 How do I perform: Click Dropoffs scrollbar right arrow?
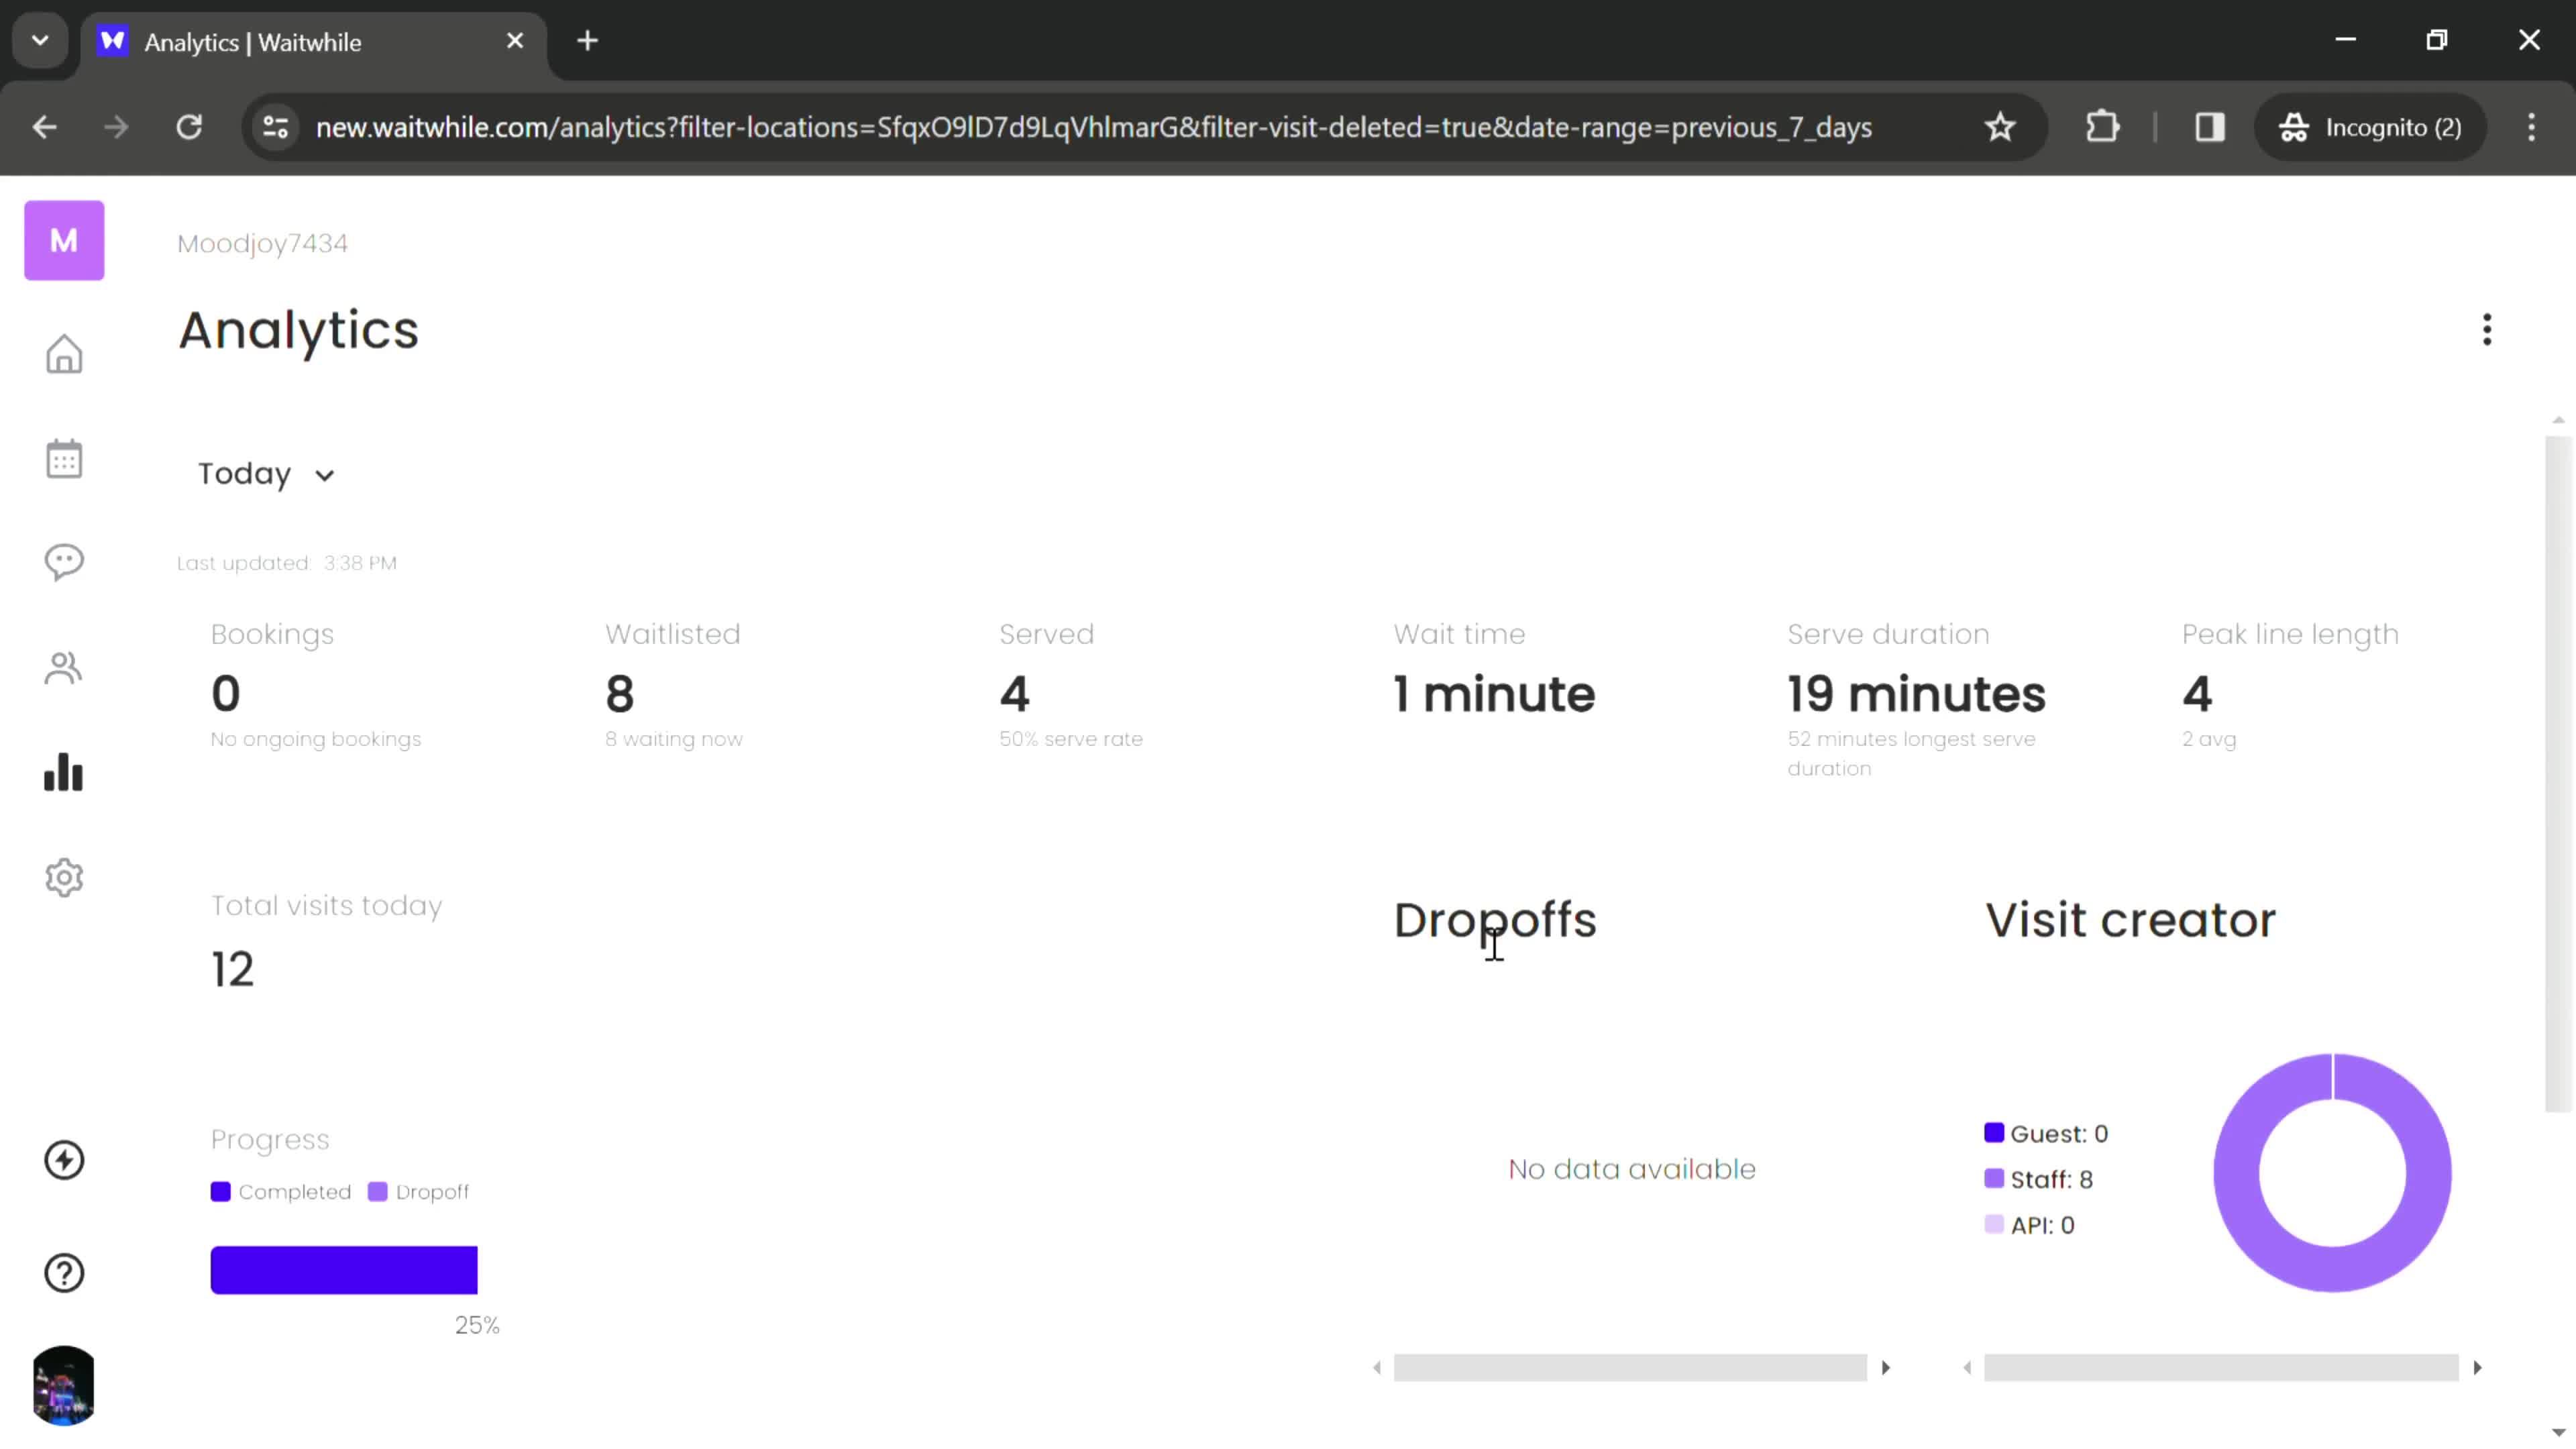coord(1886,1368)
